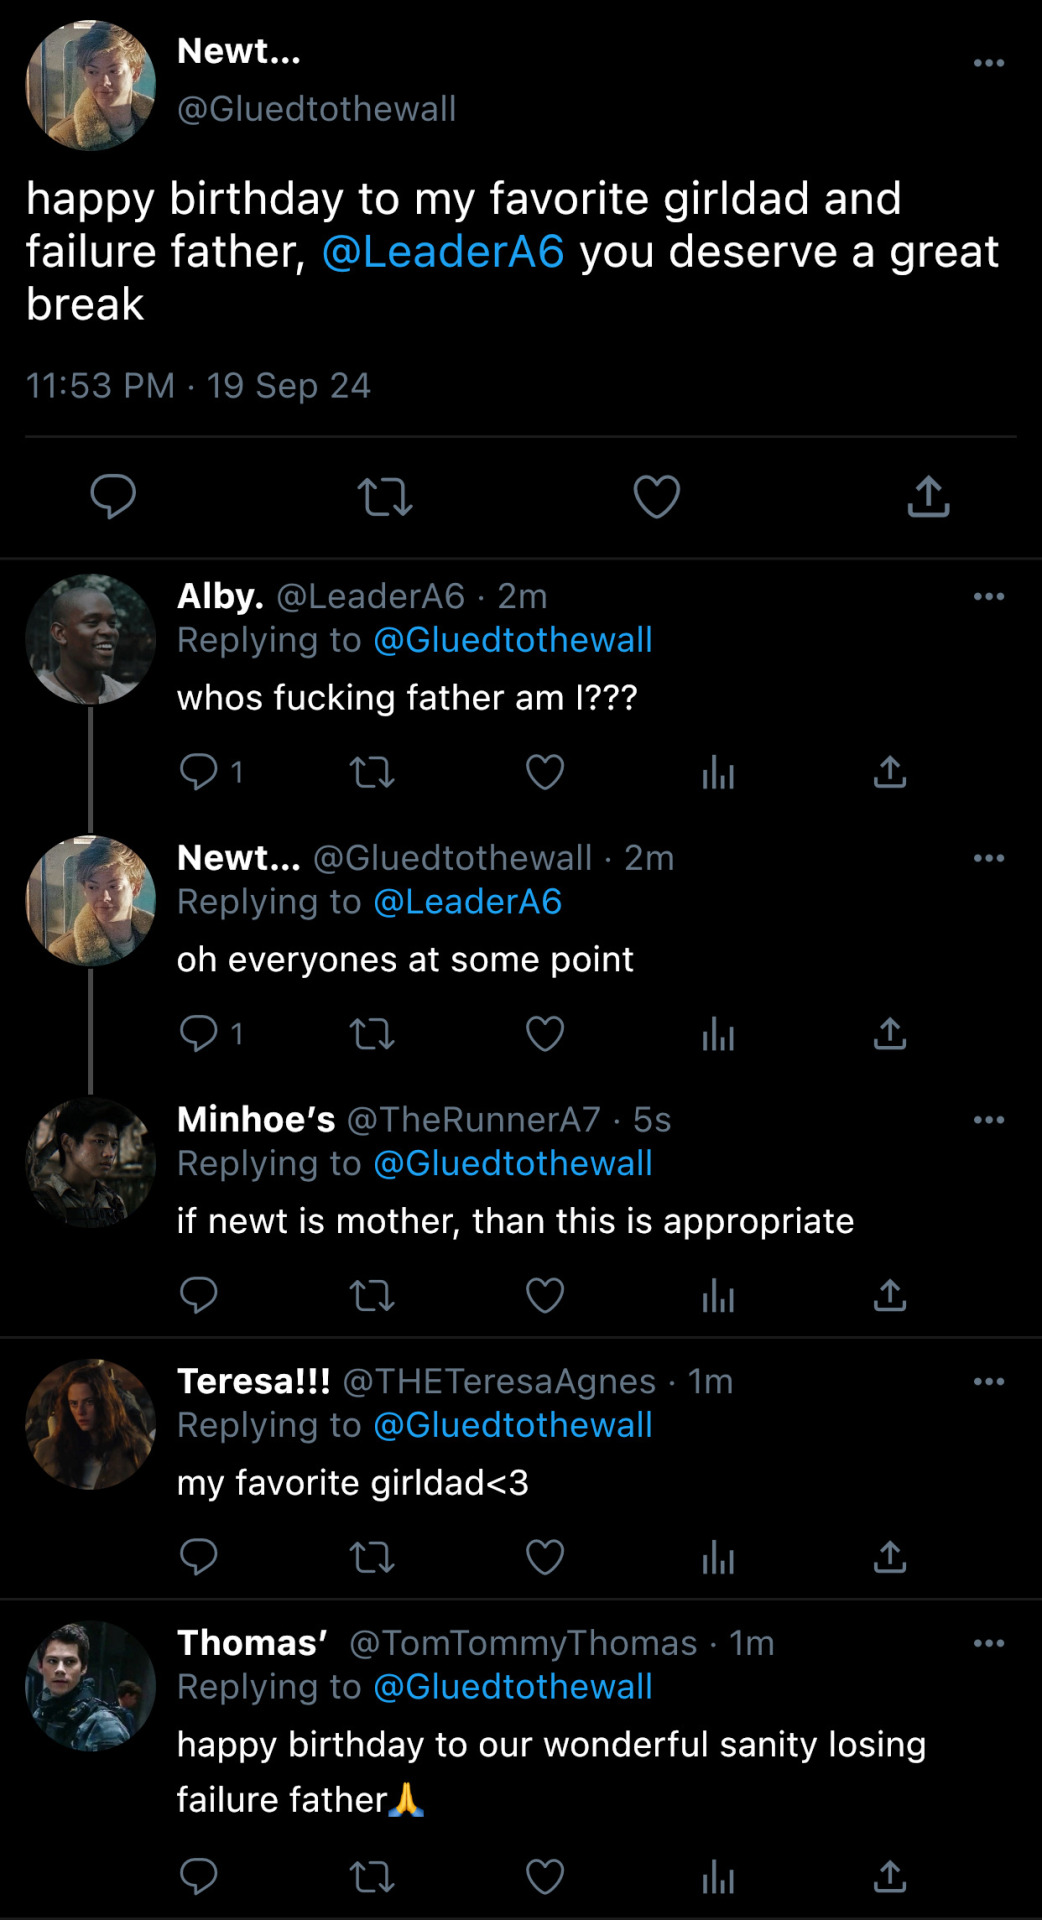Tap Alby's profile avatar
The width and height of the screenshot is (1042, 1920).
point(90,639)
